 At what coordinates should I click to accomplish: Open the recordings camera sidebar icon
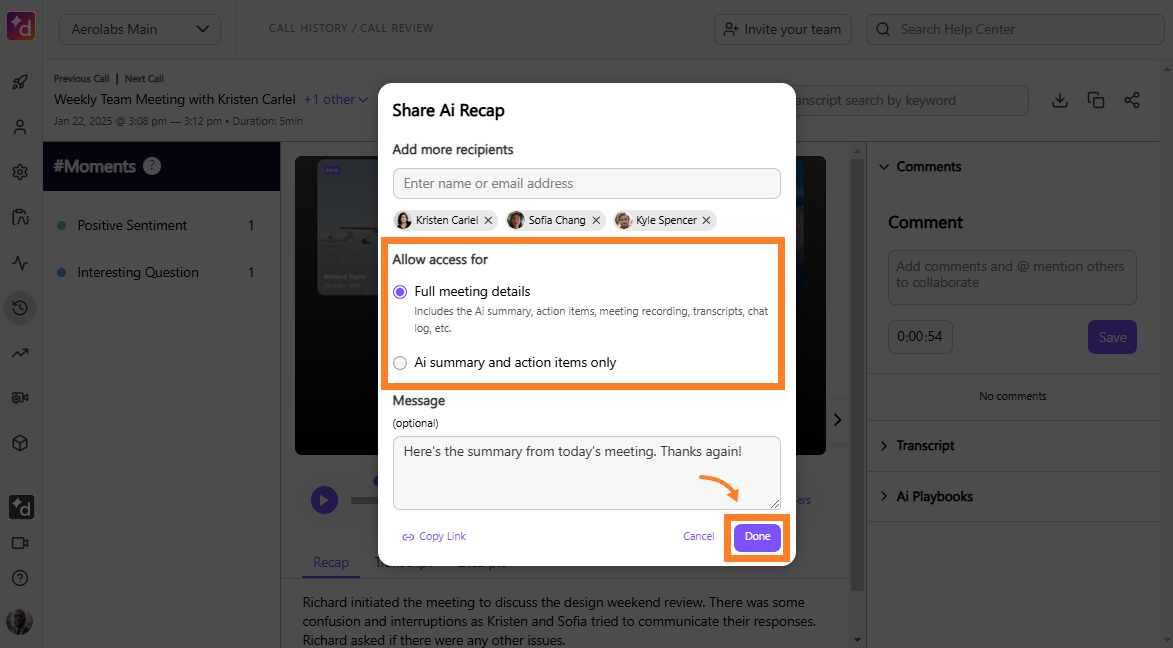[20, 398]
